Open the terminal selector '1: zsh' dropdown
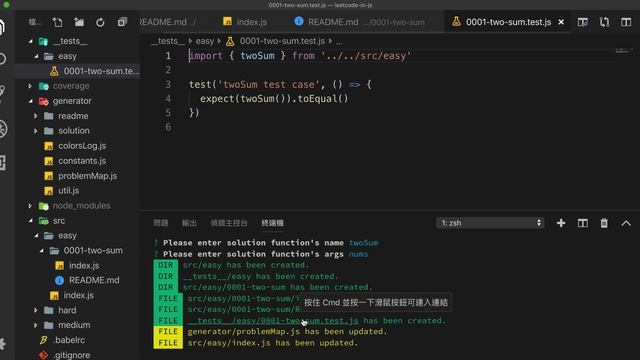The width and height of the screenshot is (640, 360). [490, 223]
